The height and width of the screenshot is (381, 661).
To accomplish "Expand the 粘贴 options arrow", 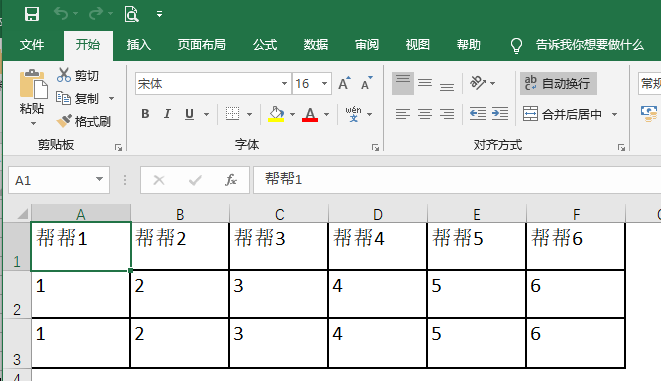I will (x=33, y=123).
